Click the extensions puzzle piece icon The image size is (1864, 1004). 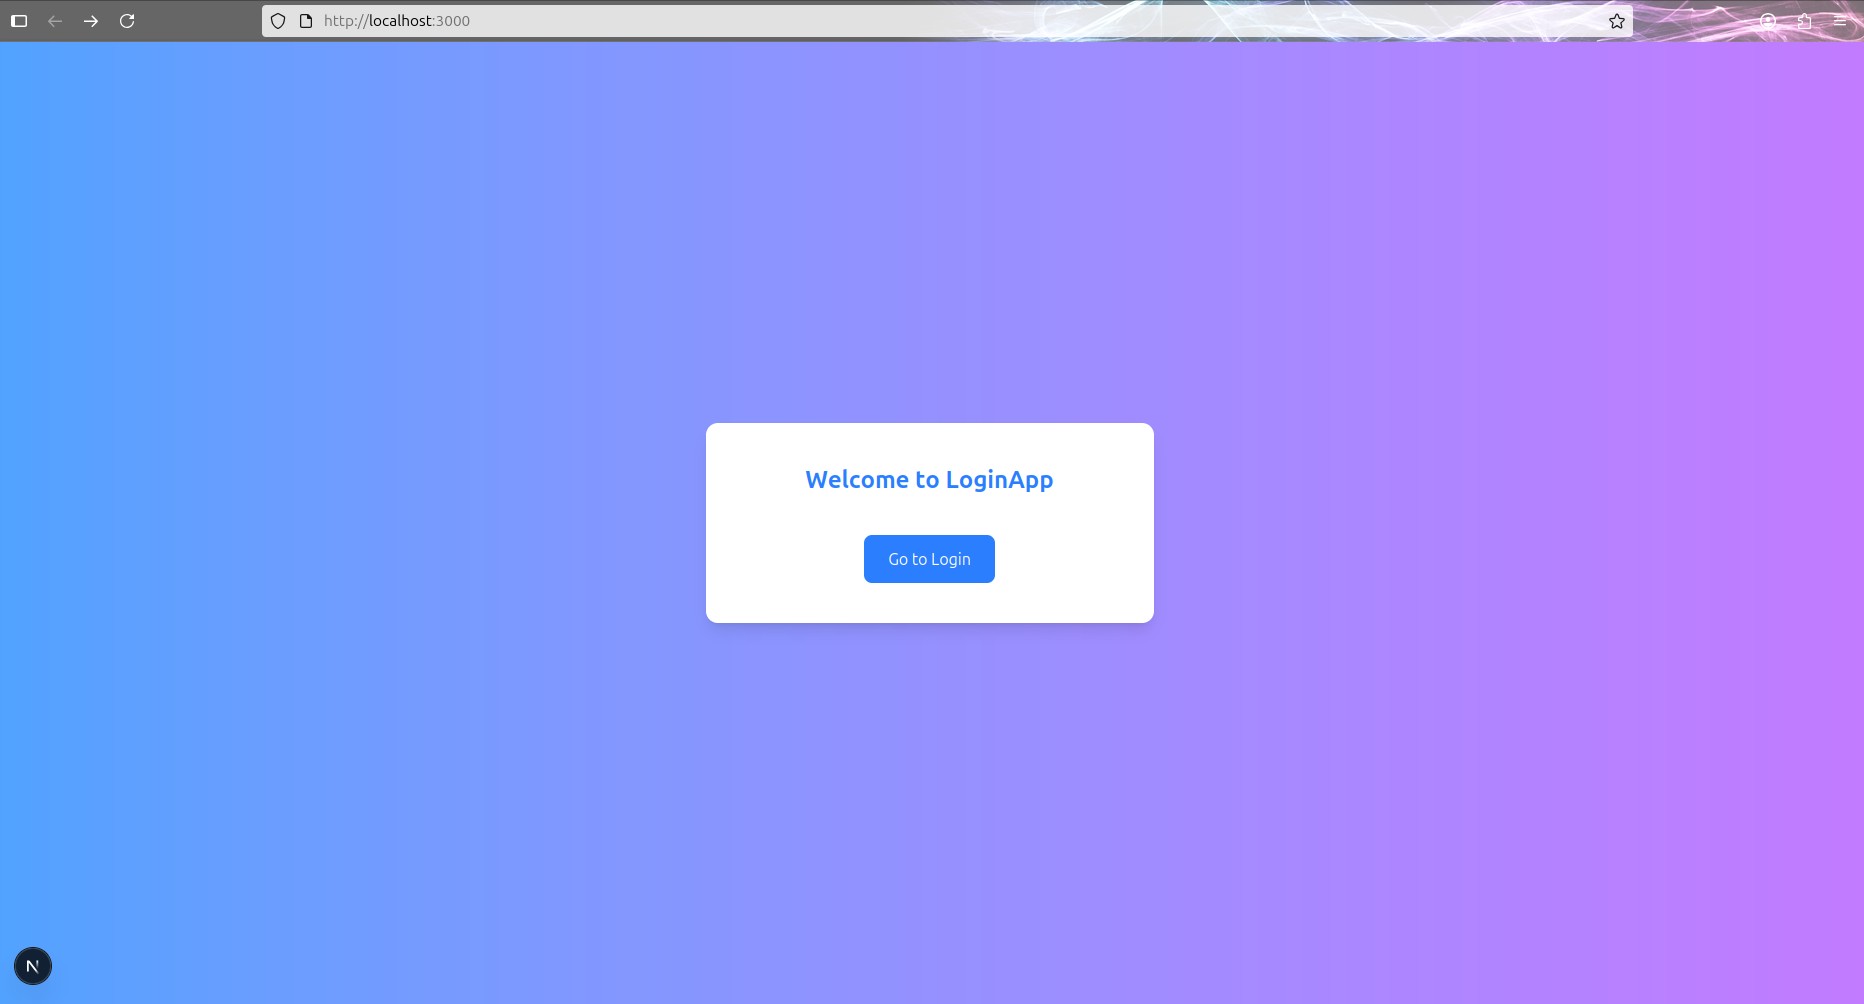[1804, 20]
